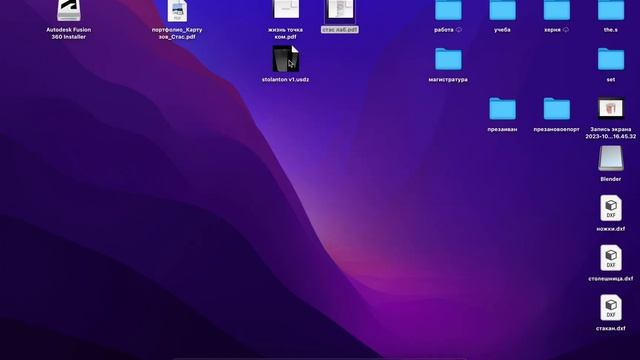Select the stolanton v1.usdz 3D model file
640x360 pixels.
[x=286, y=59]
